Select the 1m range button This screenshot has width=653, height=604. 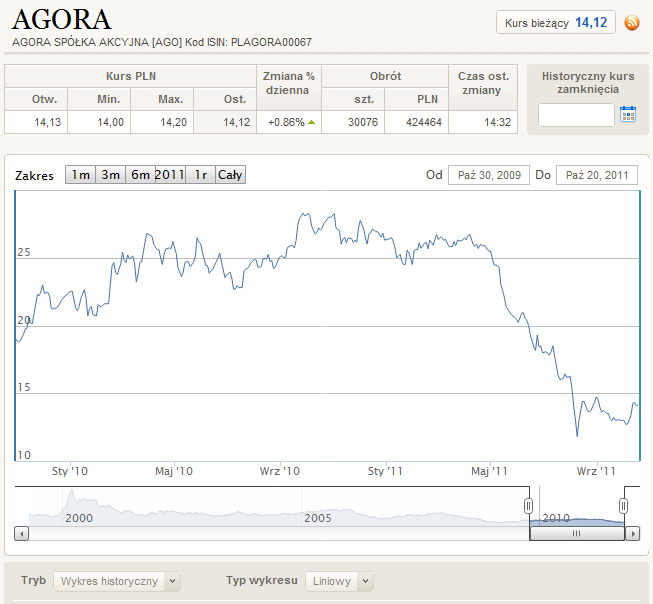pos(80,175)
